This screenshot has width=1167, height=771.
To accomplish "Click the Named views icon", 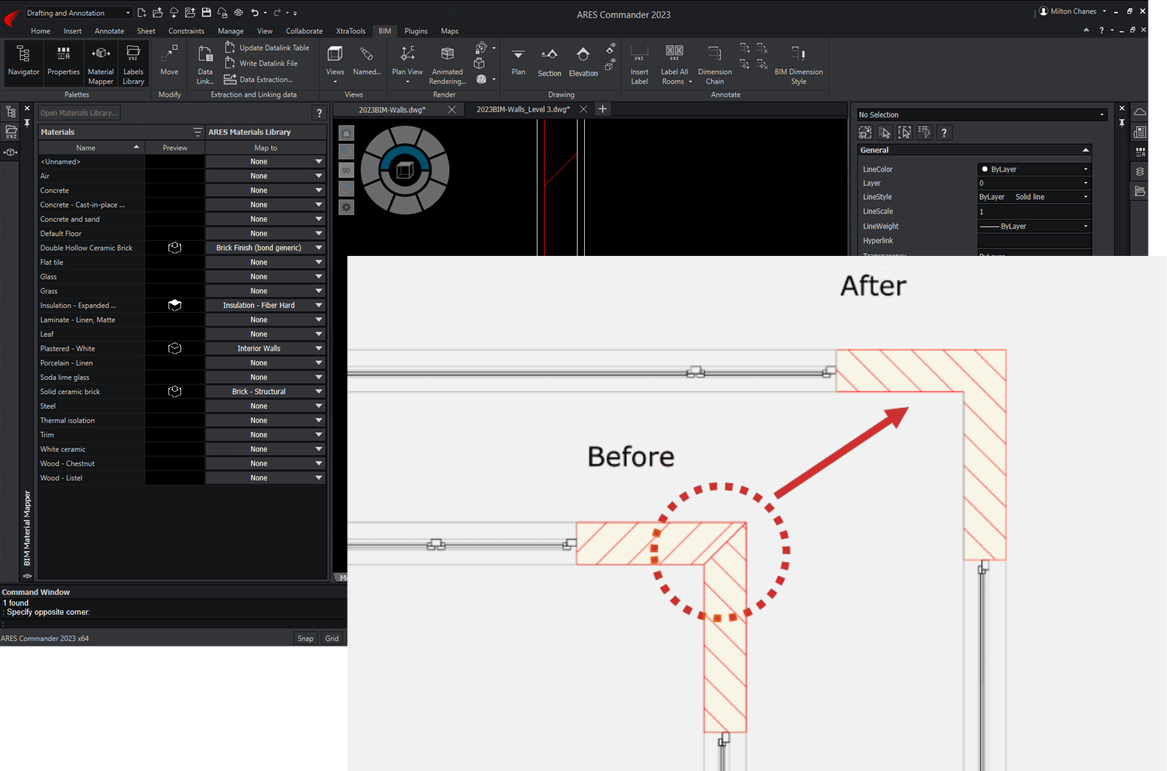I will click(x=366, y=61).
